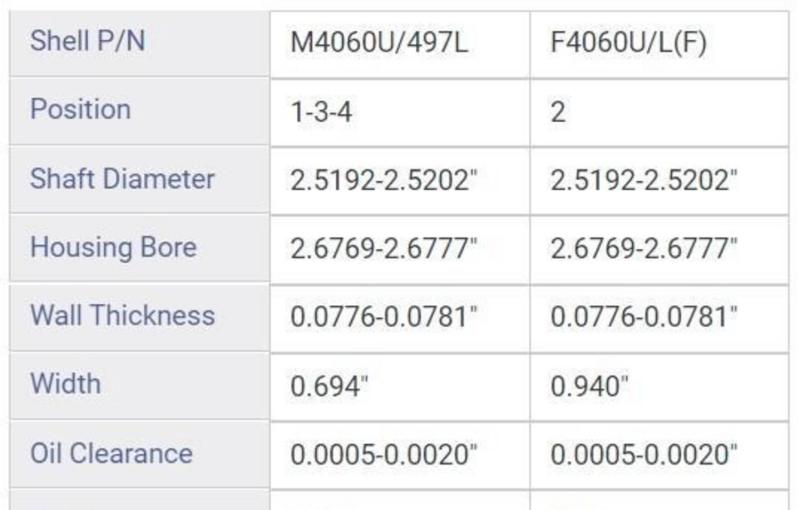
Task: Click the Wall Thickness row label
Action: [122, 316]
